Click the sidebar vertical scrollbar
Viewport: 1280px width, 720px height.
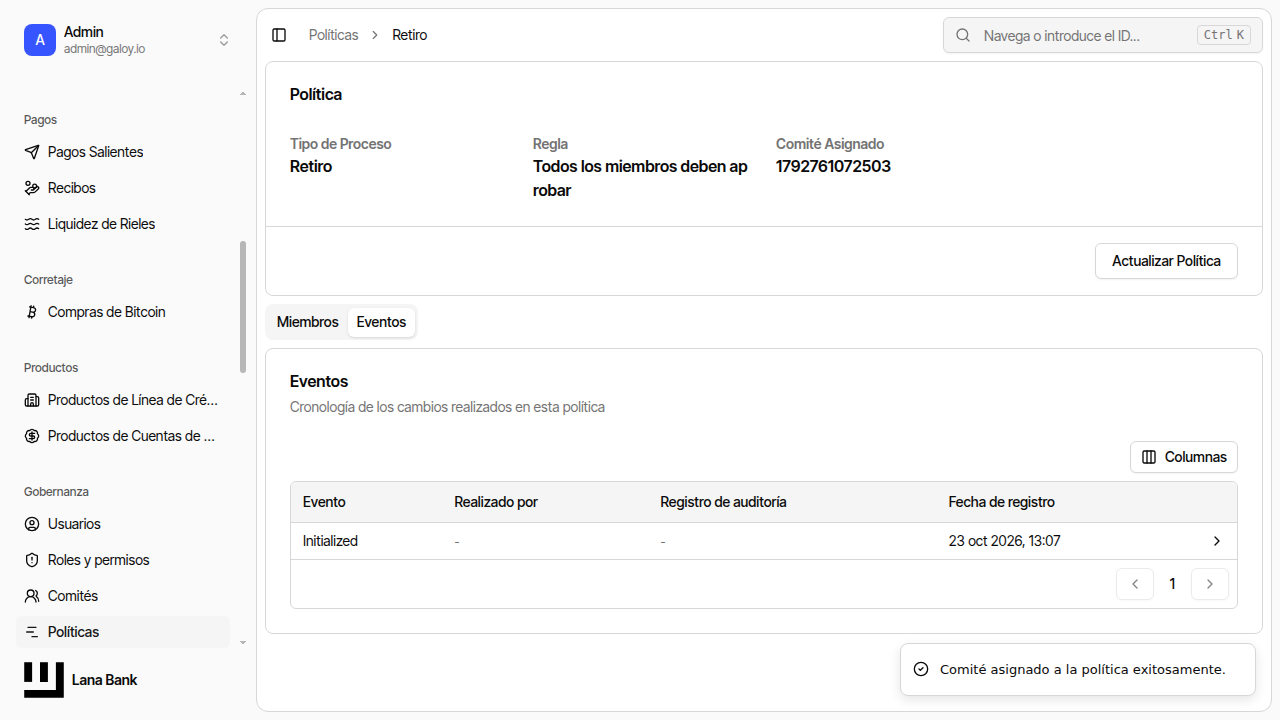(x=243, y=307)
